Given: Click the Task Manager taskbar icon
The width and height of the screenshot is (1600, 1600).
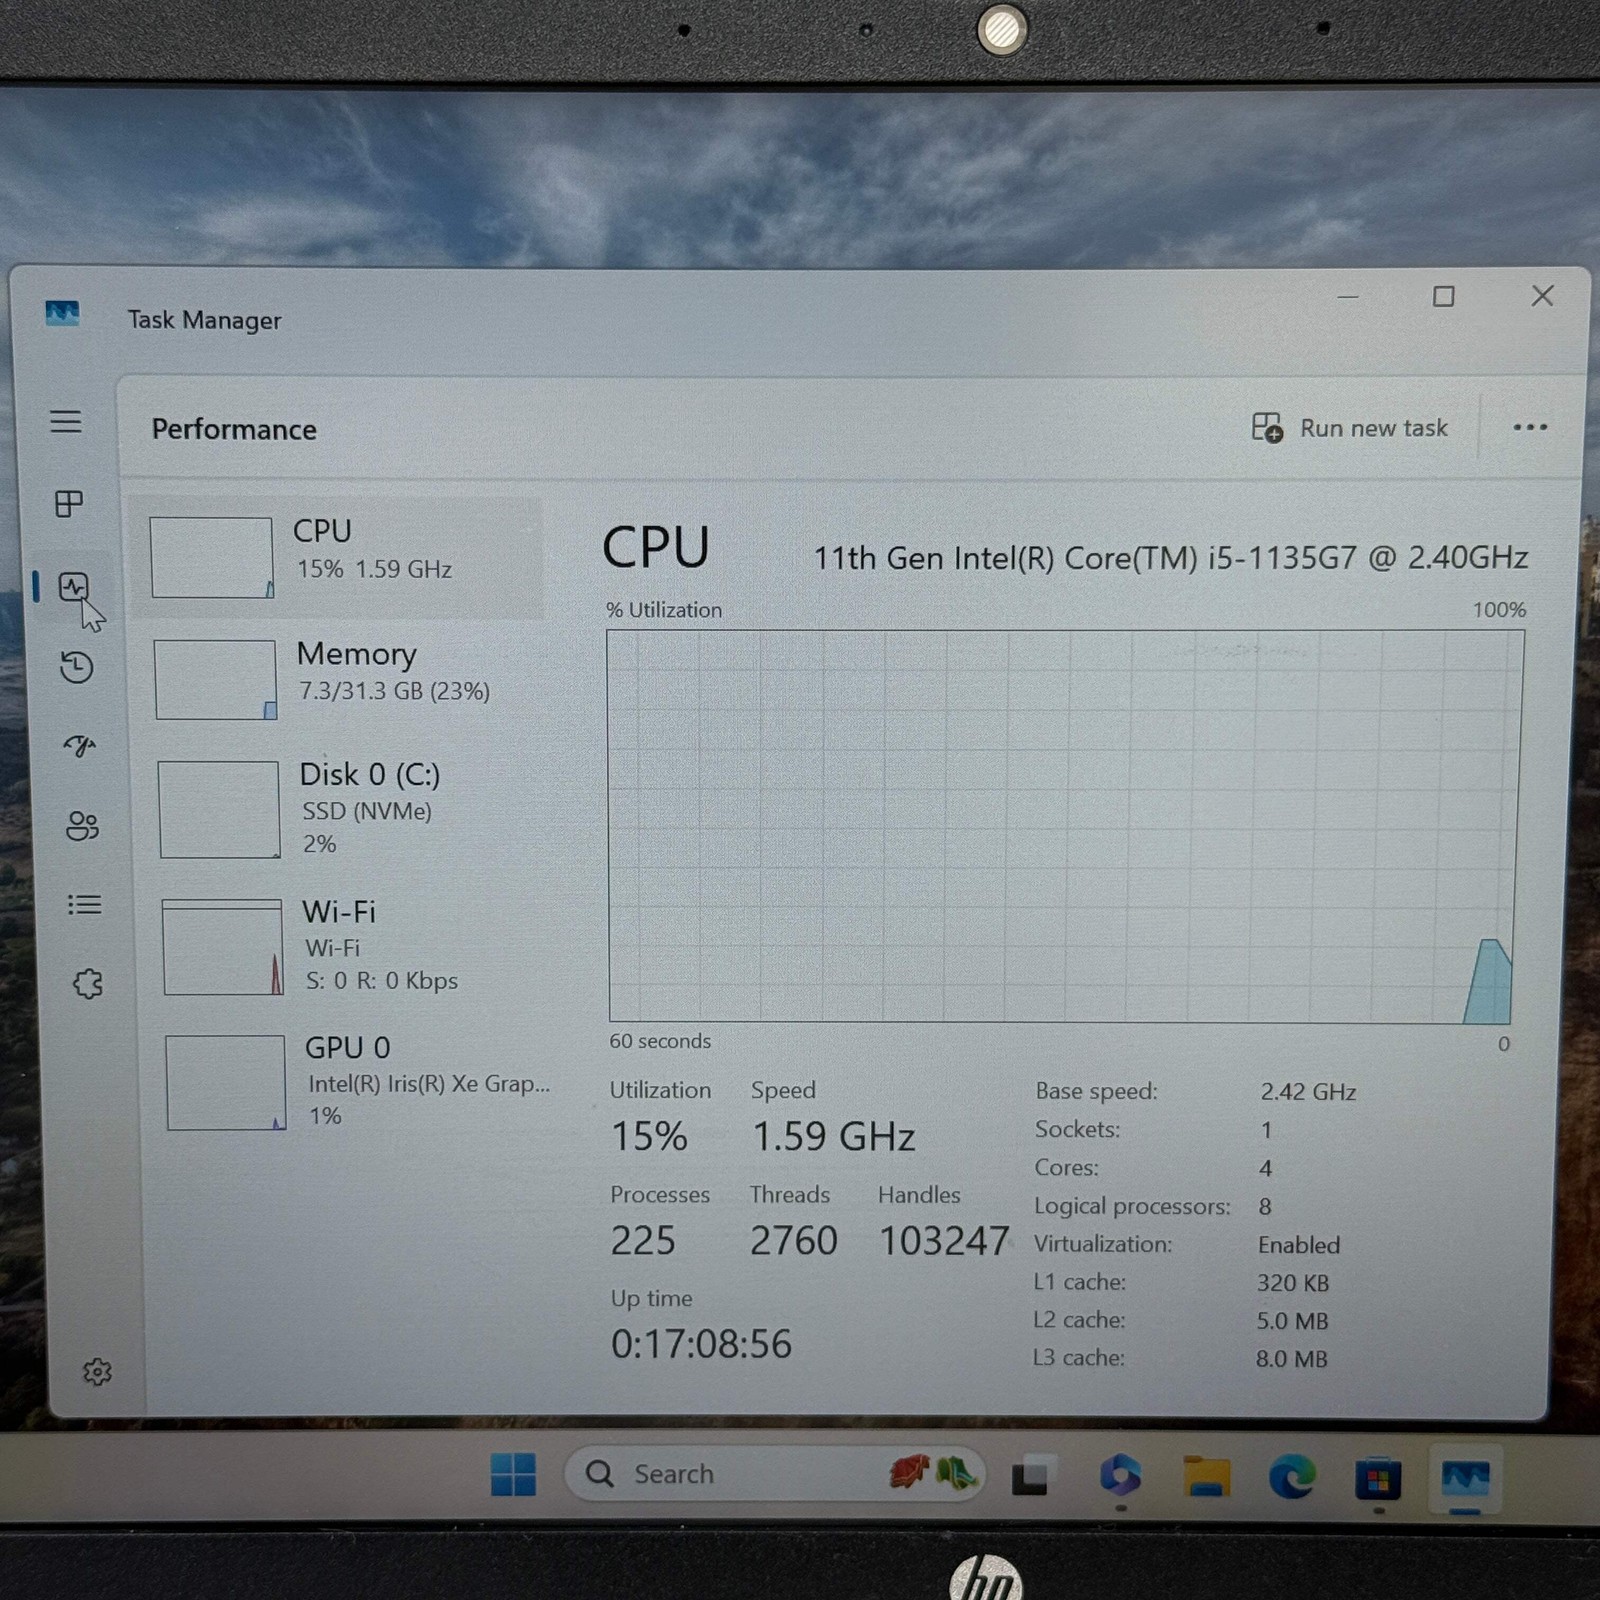Looking at the screenshot, I should click(x=1465, y=1478).
